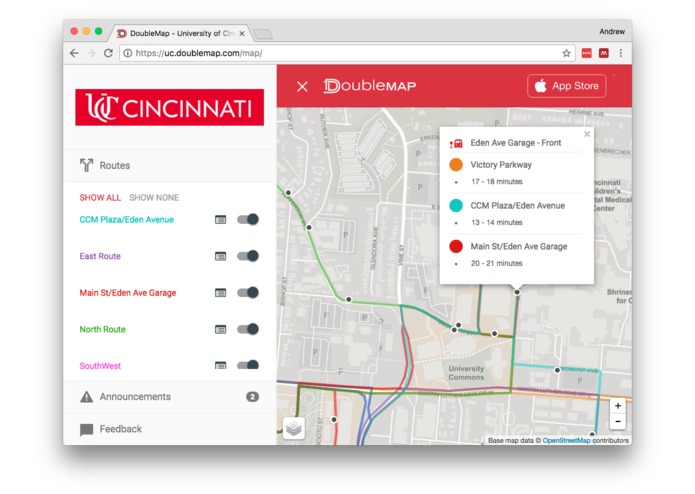
Task: Open the East Route schedule icon
Action: tap(220, 256)
